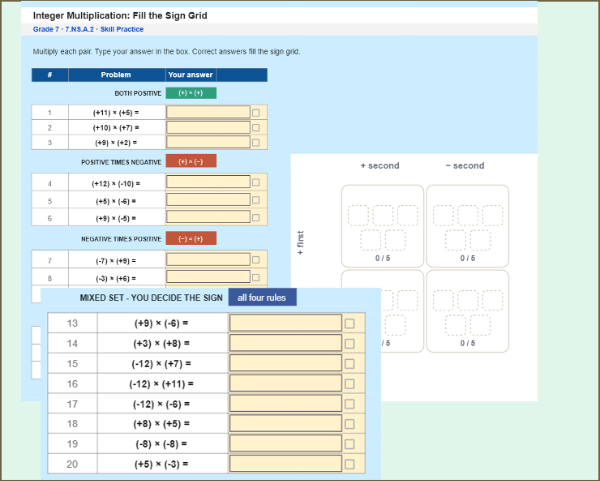
Task: Click answer box for (+10) × (+7)
Action: [208, 127]
